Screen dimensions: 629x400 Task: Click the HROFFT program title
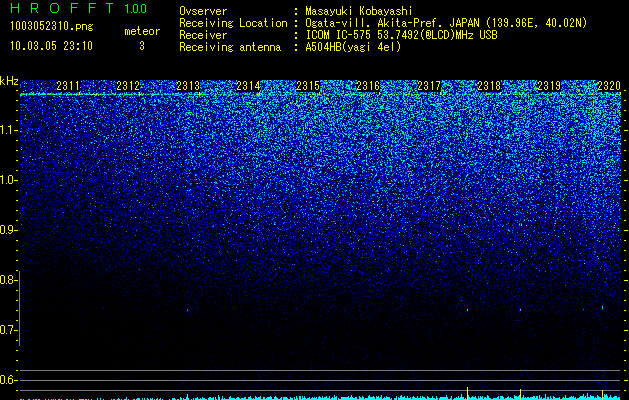(x=62, y=8)
